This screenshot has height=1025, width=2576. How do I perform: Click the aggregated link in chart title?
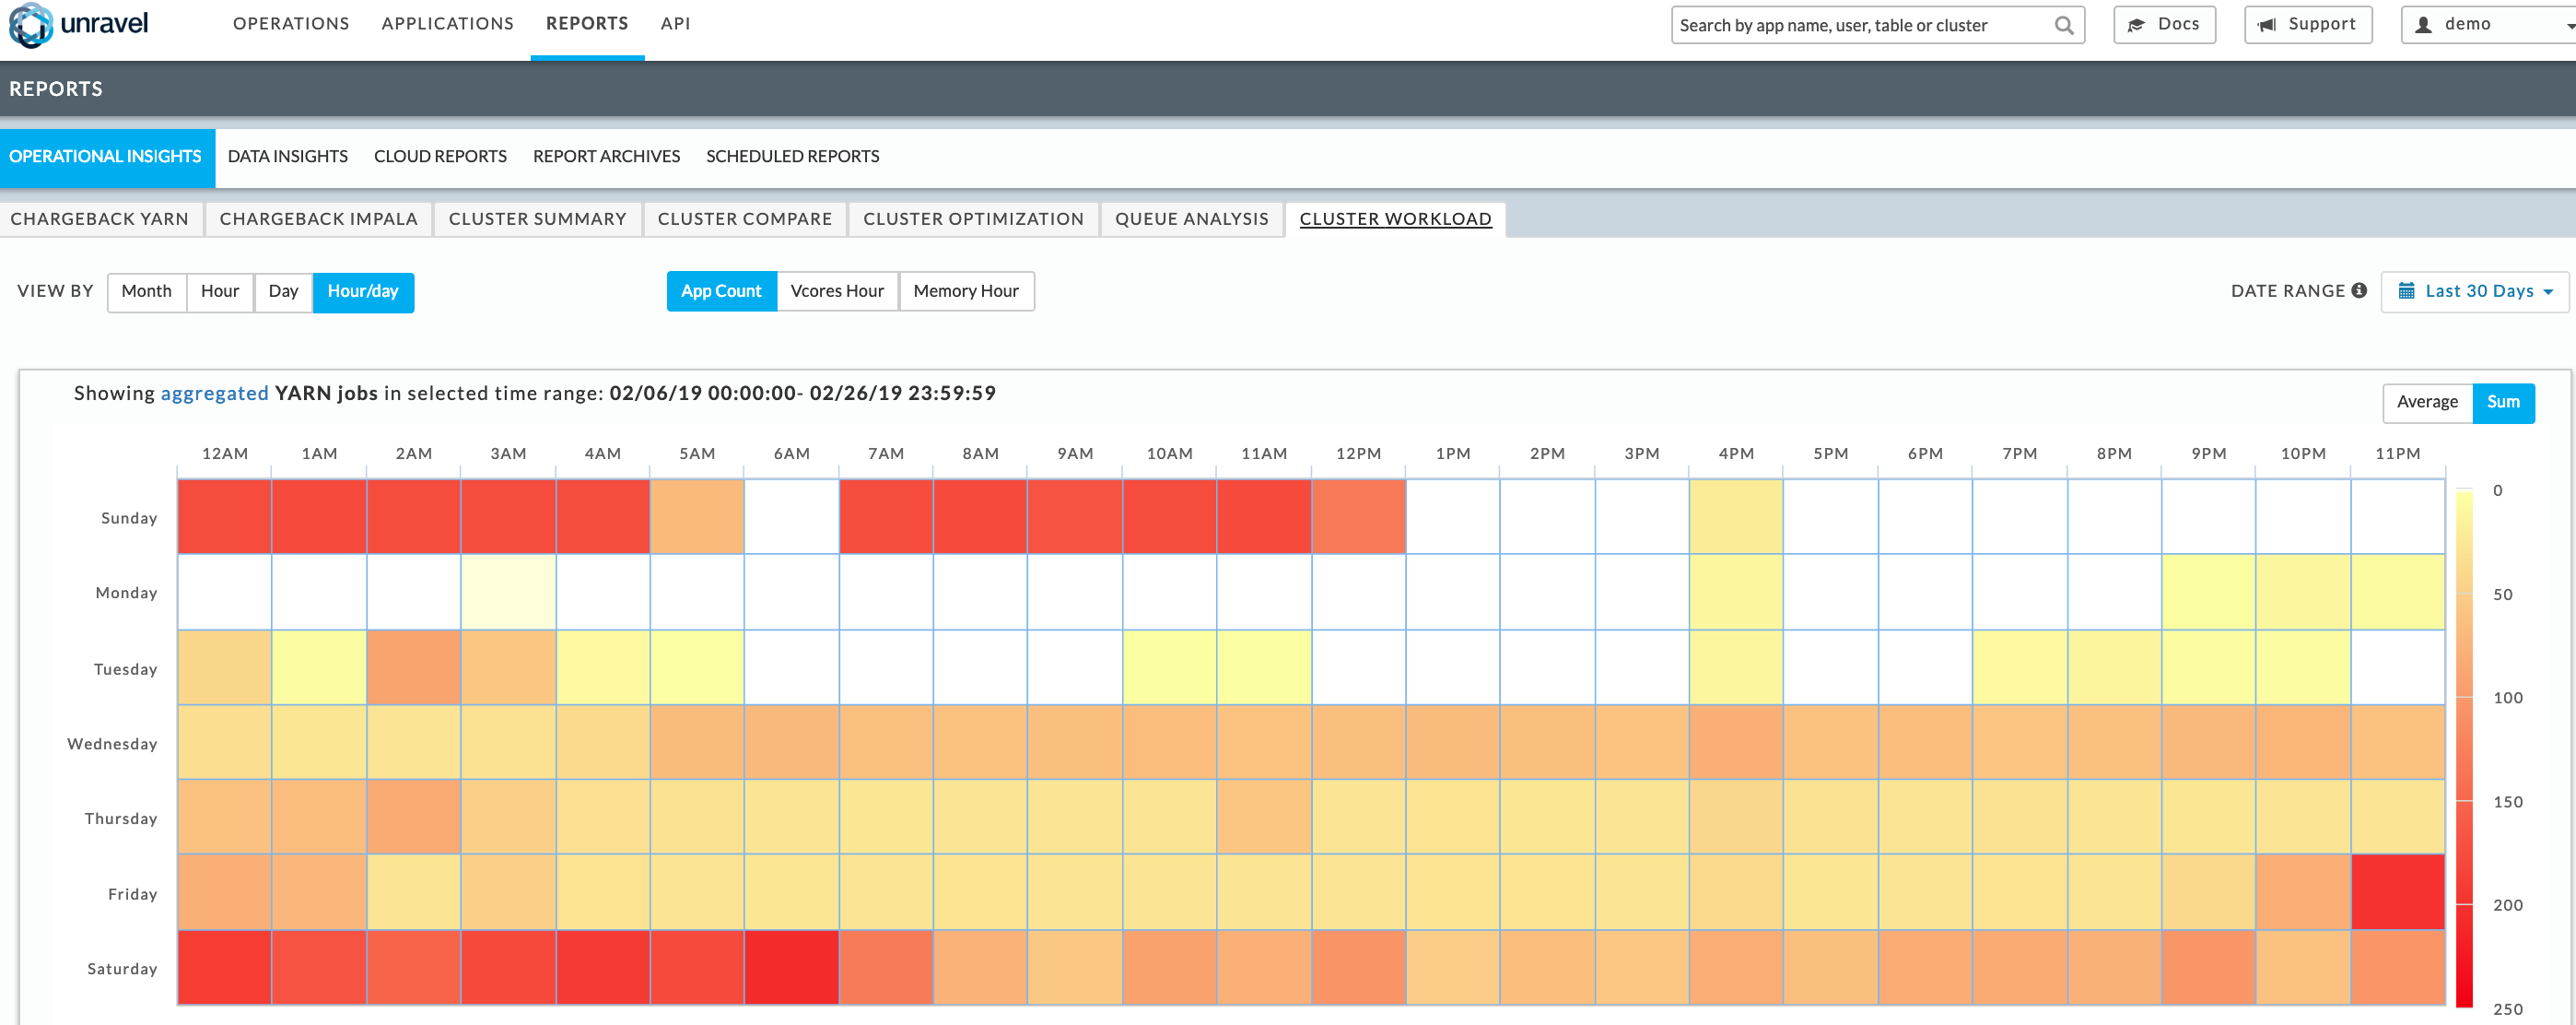pyautogui.click(x=214, y=393)
